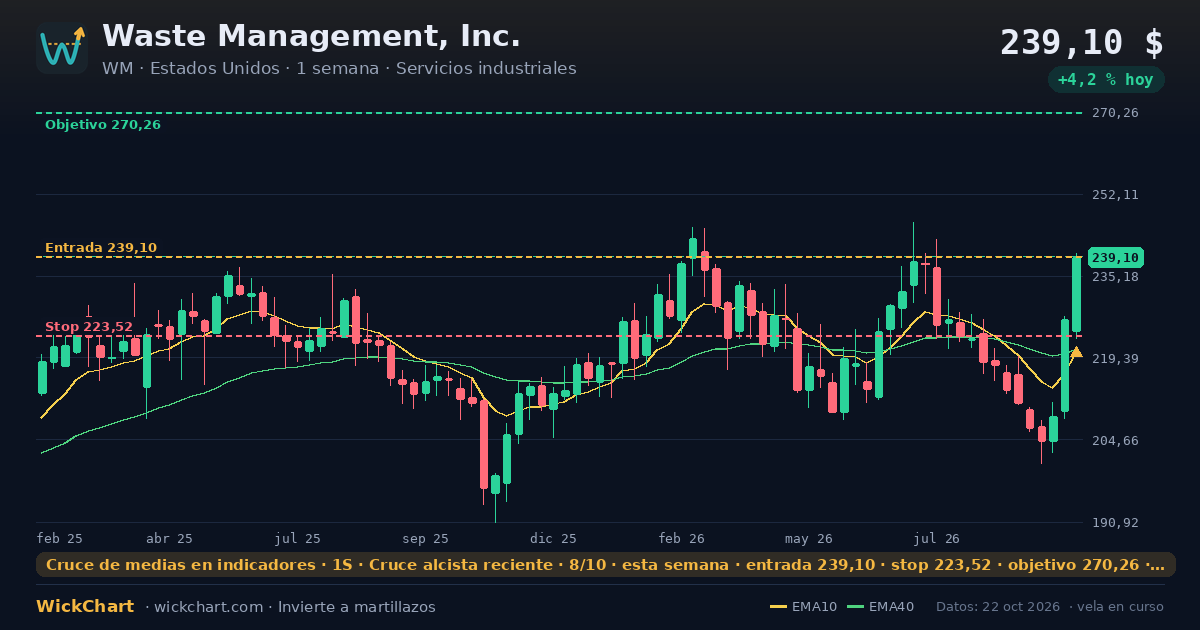Click the Waste Management, Inc. title
Viewport: 1200px width, 630px height.
[311, 36]
